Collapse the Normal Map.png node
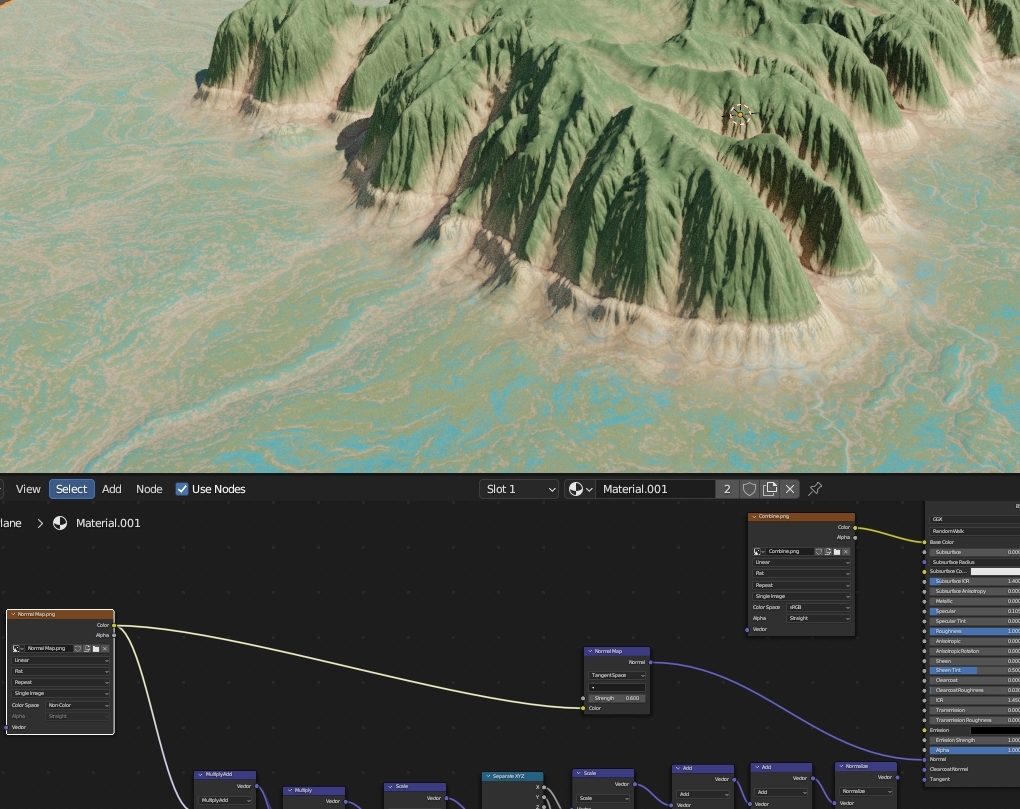1020x809 pixels. click(x=13, y=614)
